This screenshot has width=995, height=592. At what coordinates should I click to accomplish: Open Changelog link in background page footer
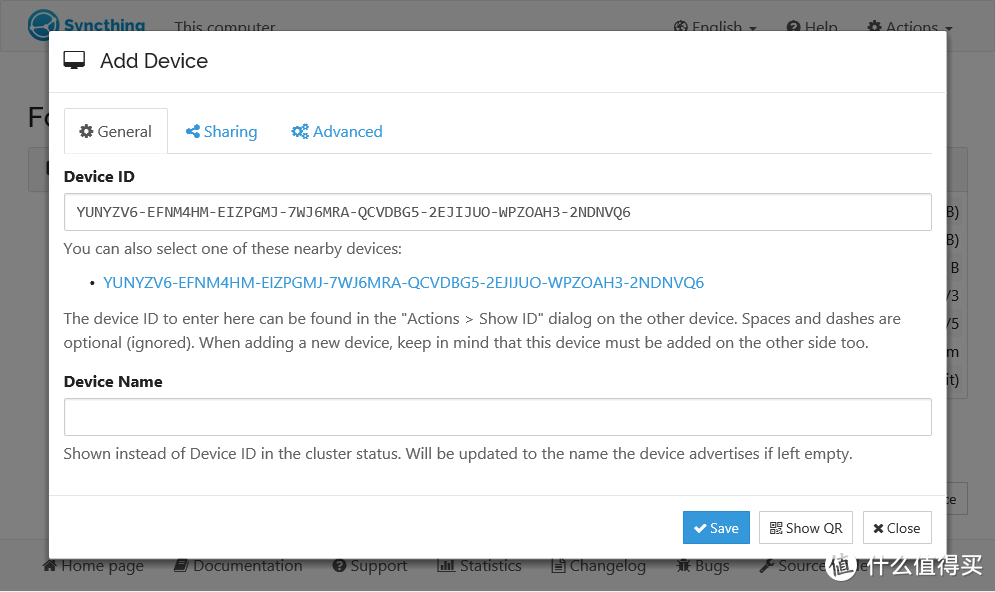pyautogui.click(x=598, y=565)
